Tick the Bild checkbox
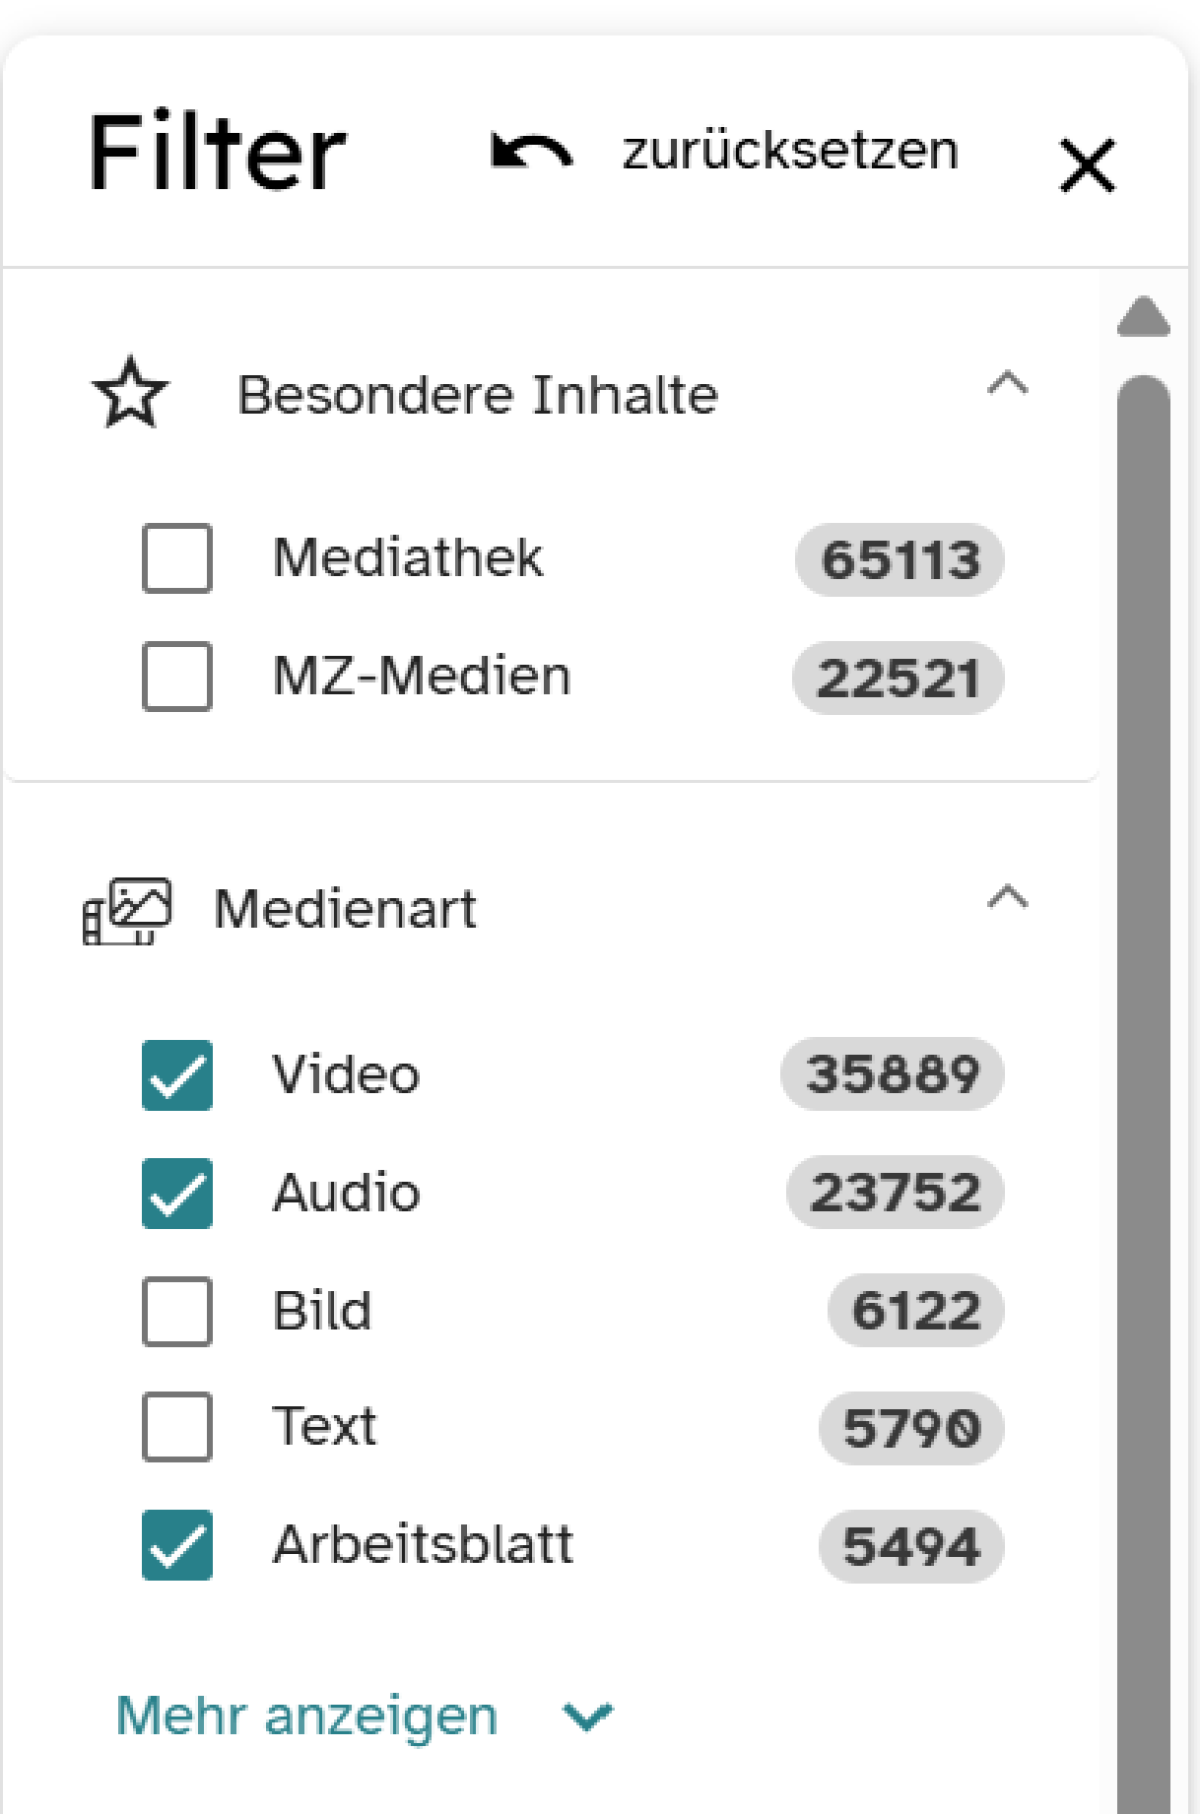The image size is (1200, 1814). tap(177, 1311)
